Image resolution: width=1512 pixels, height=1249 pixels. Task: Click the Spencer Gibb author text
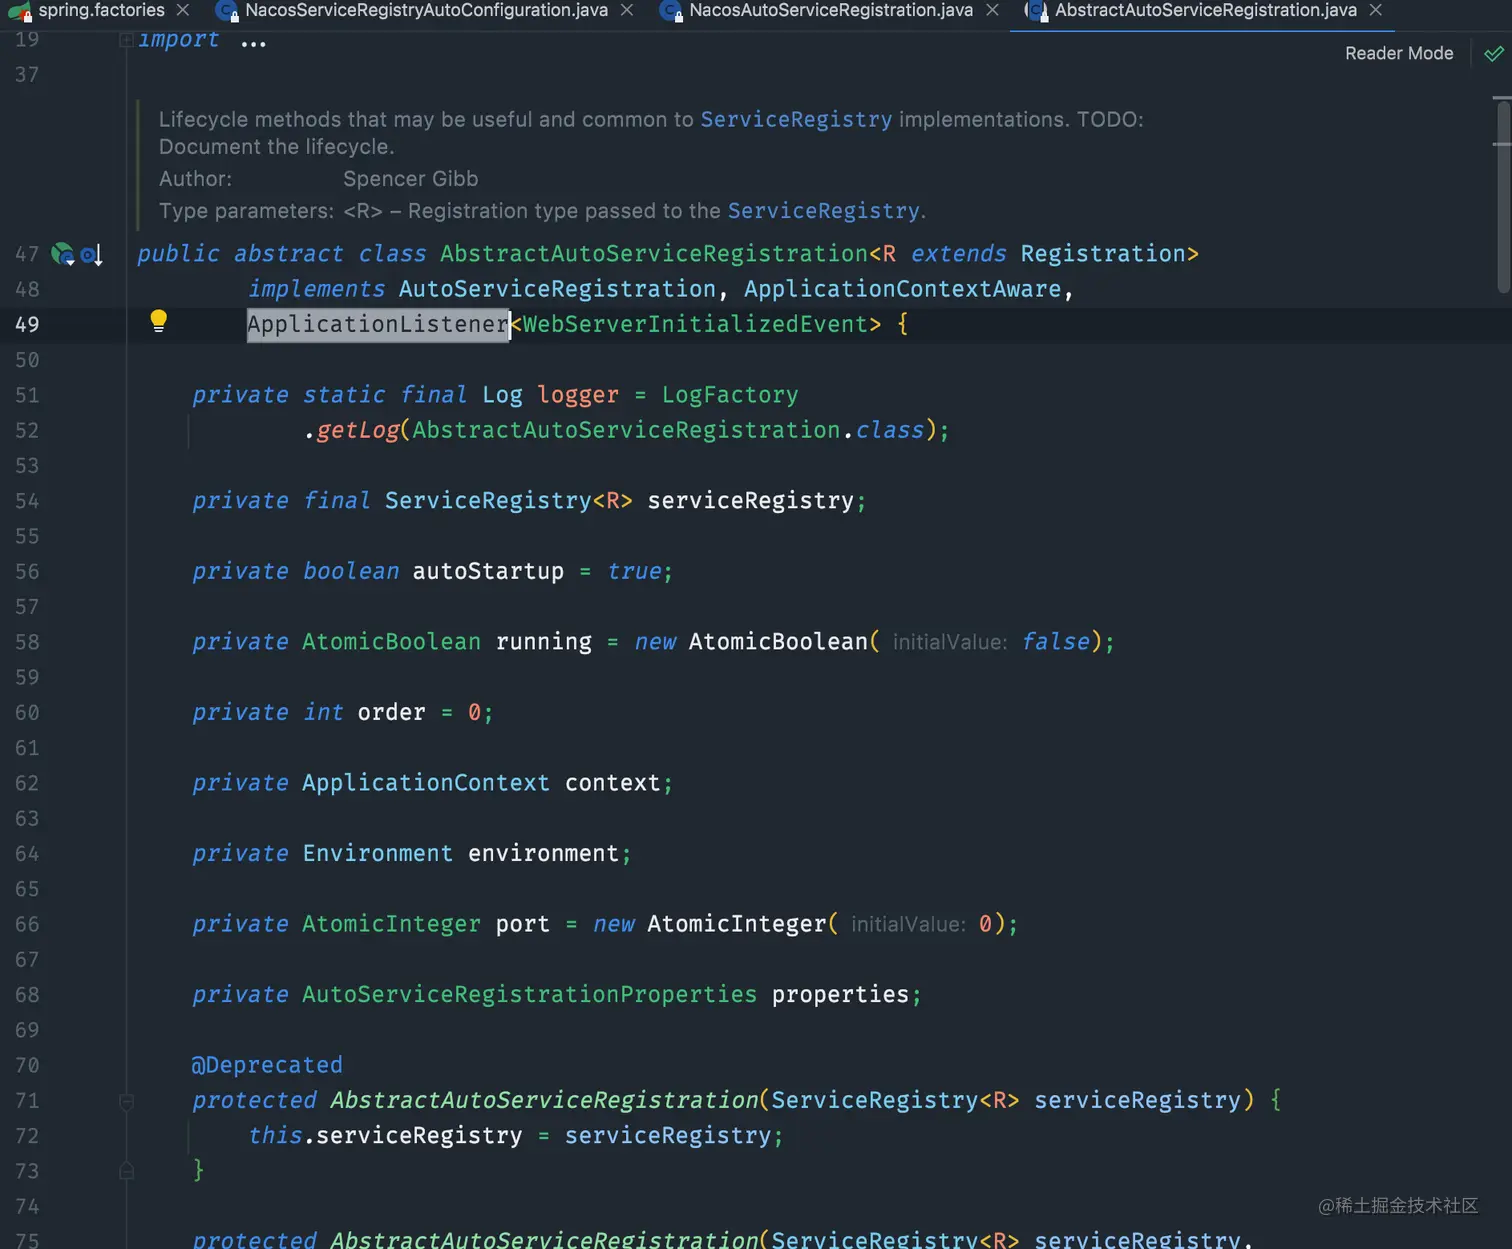pos(410,179)
